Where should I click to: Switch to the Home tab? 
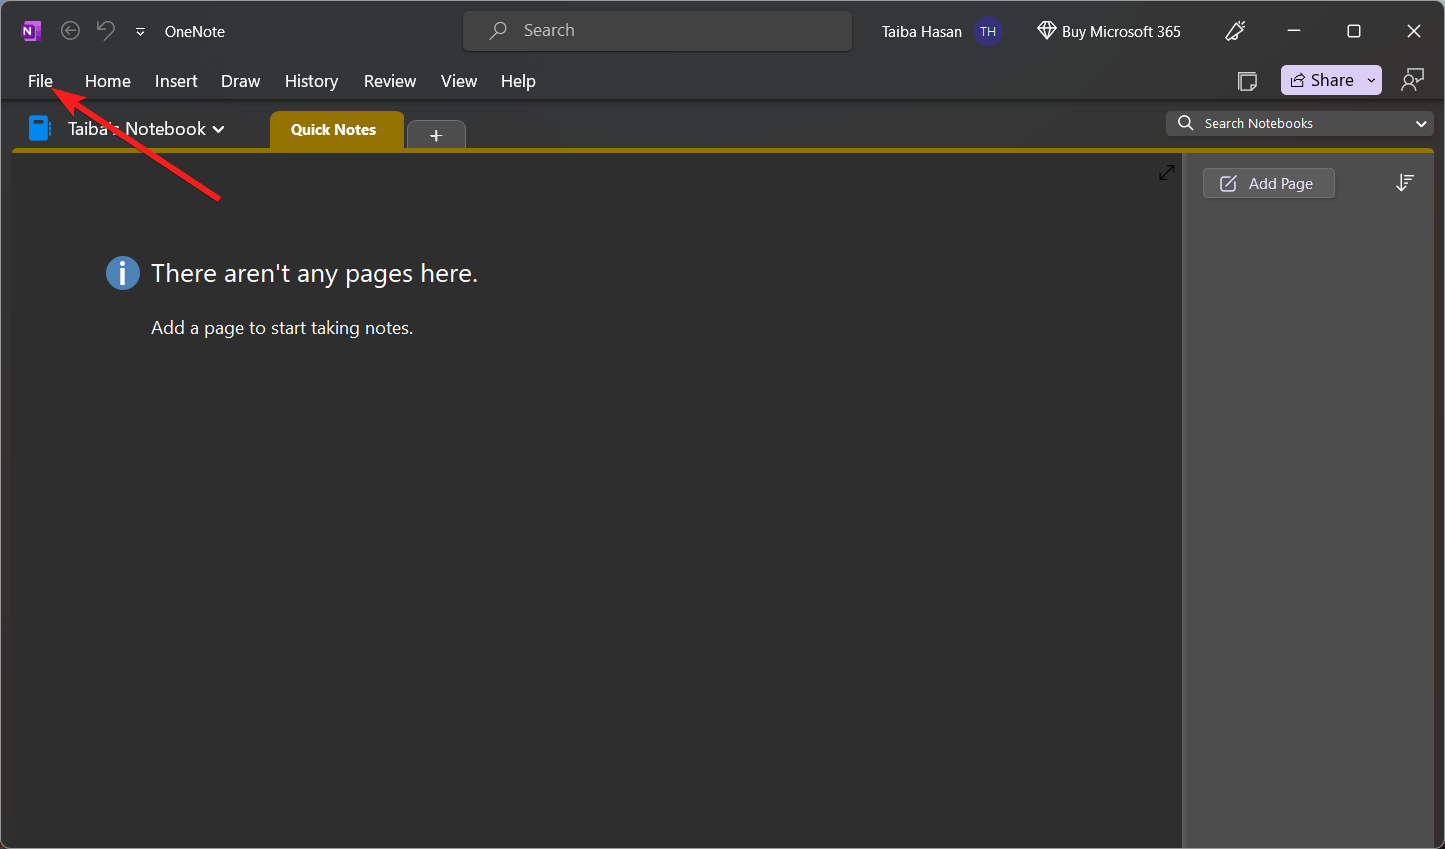click(x=108, y=81)
